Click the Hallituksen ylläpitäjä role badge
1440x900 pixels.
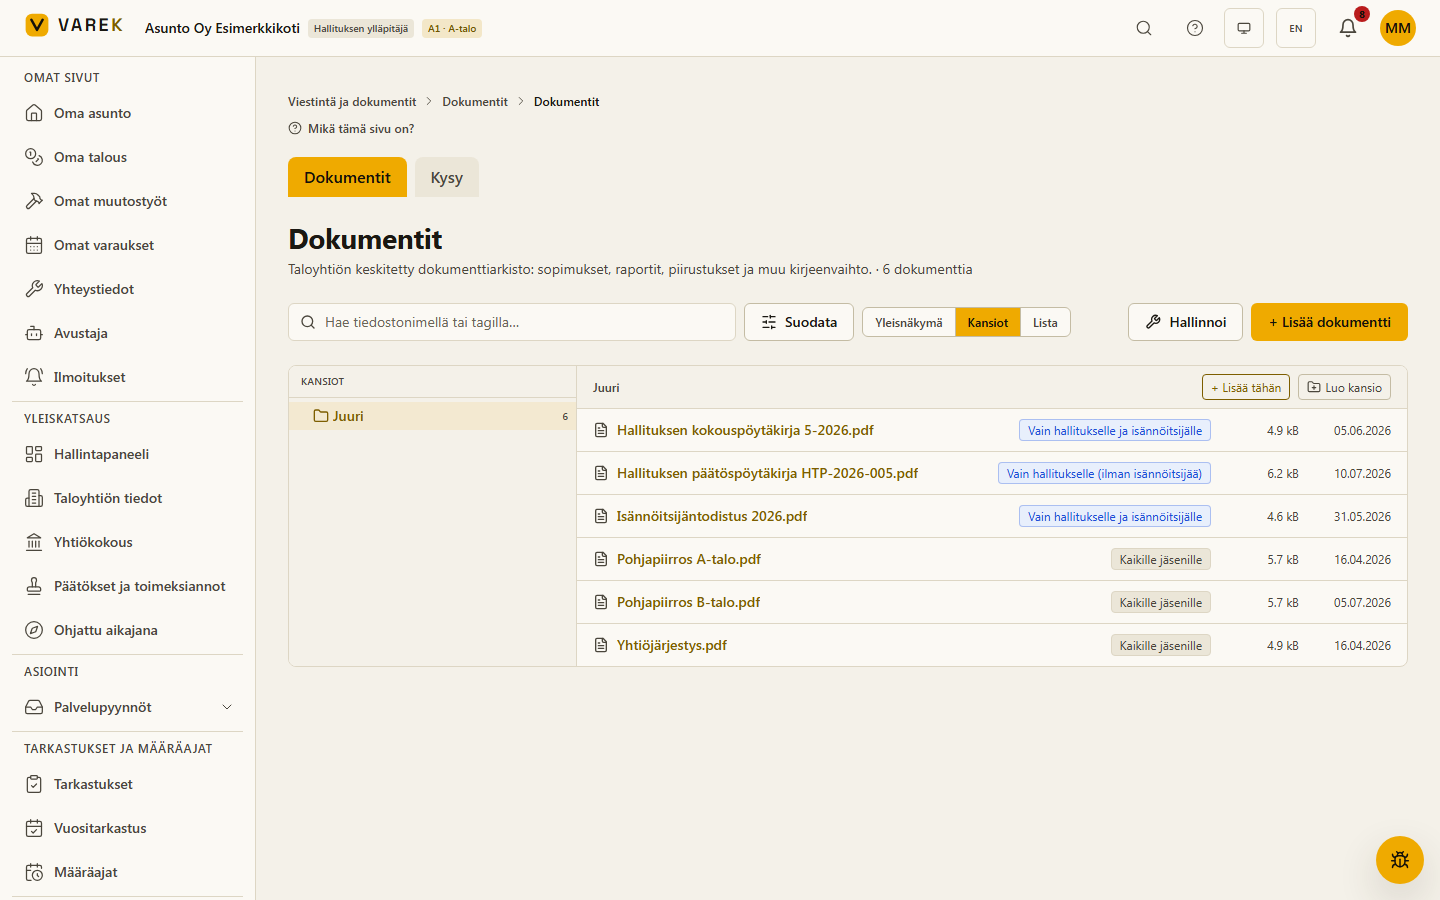[x=361, y=29]
